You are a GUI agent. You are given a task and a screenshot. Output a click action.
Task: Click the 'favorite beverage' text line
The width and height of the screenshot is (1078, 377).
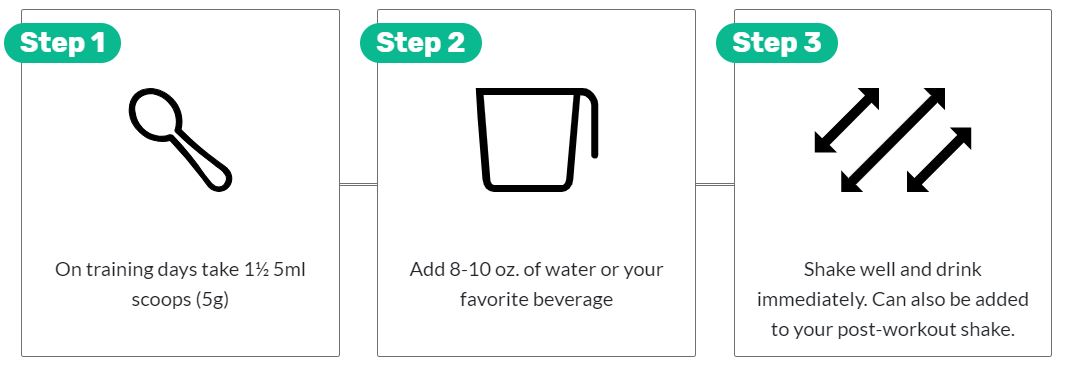[x=536, y=300]
